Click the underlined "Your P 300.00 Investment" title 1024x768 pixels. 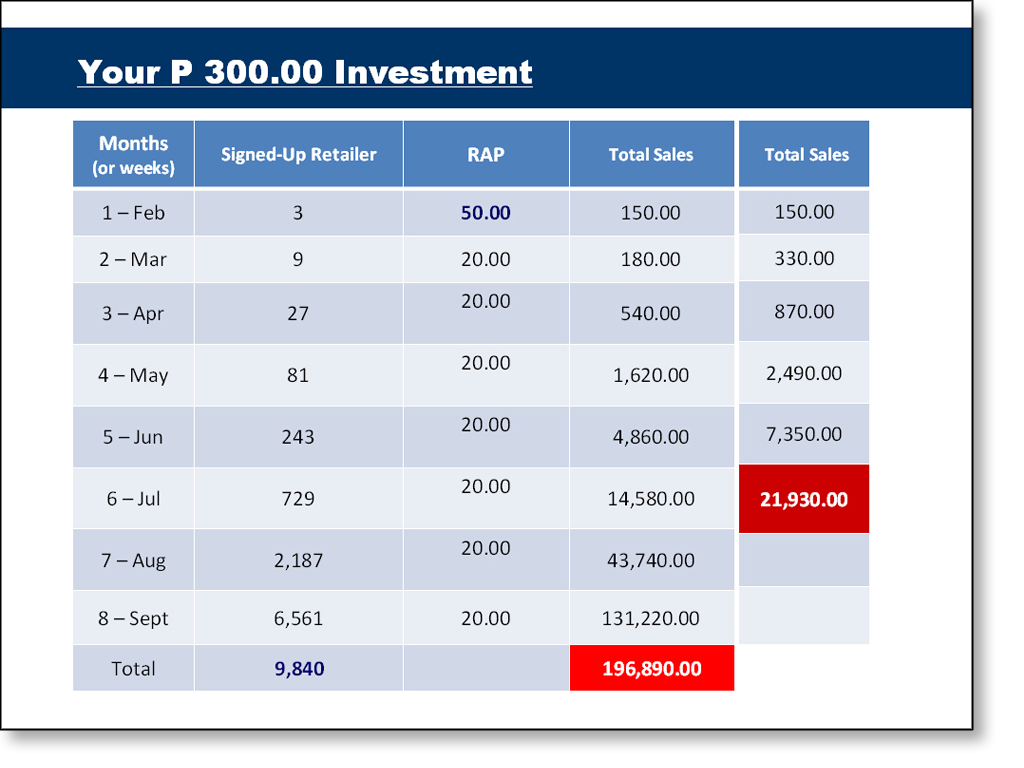(x=305, y=72)
